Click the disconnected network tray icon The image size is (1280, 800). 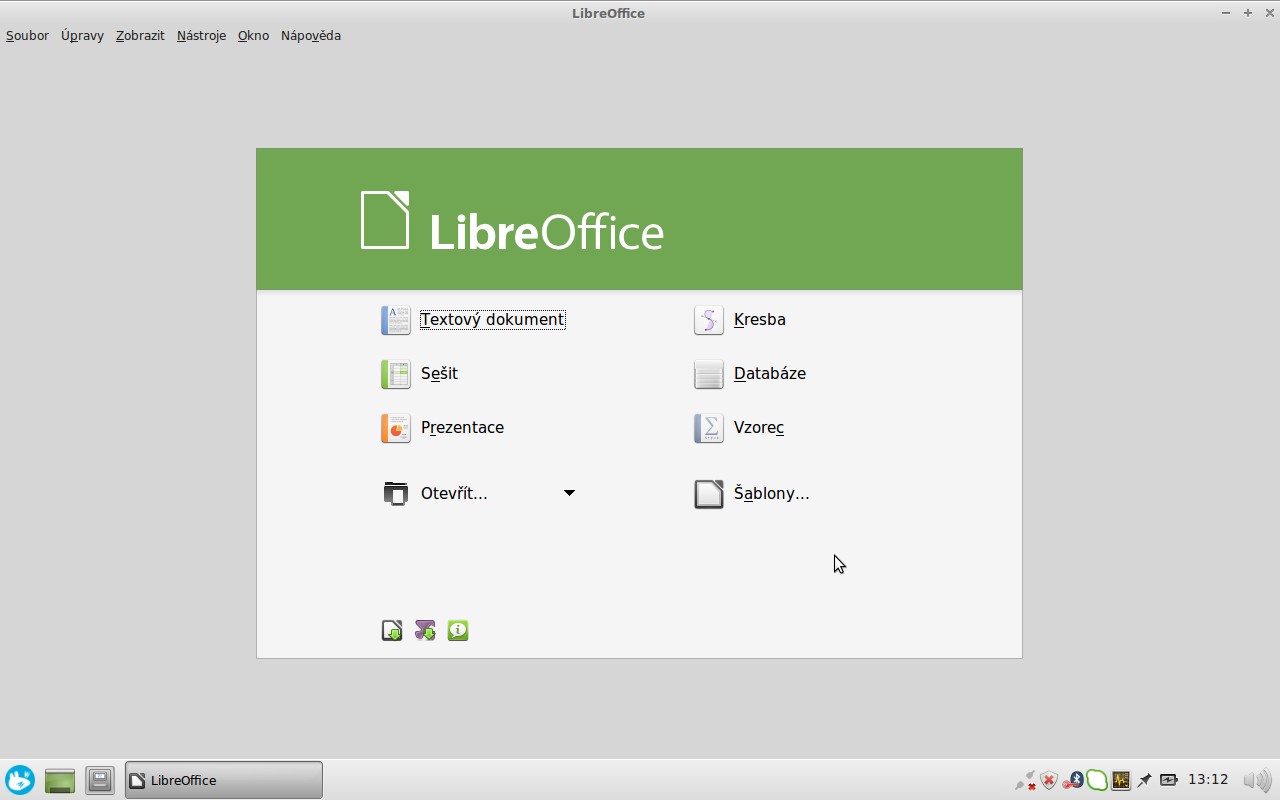pos(1026,780)
